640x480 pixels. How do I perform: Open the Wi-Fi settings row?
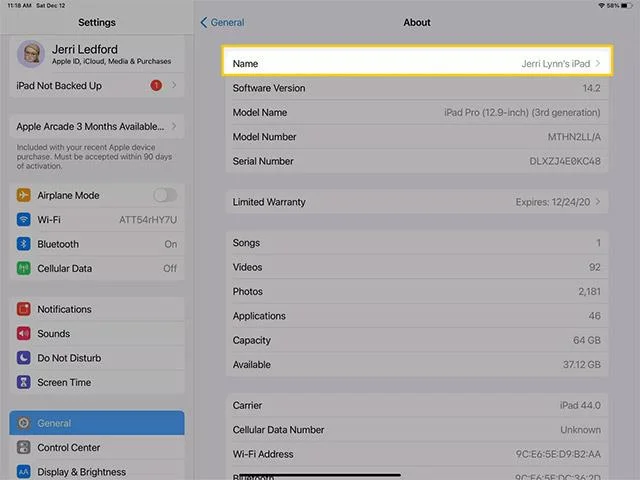pos(97,220)
